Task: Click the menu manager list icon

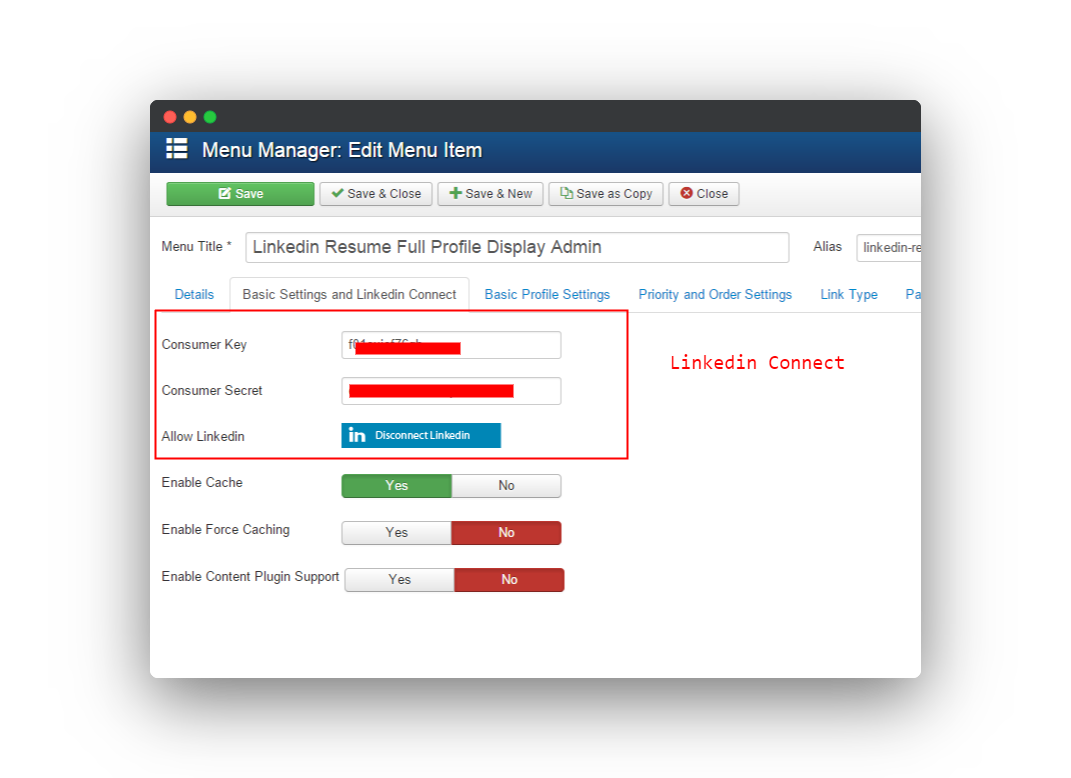Action: tap(177, 148)
